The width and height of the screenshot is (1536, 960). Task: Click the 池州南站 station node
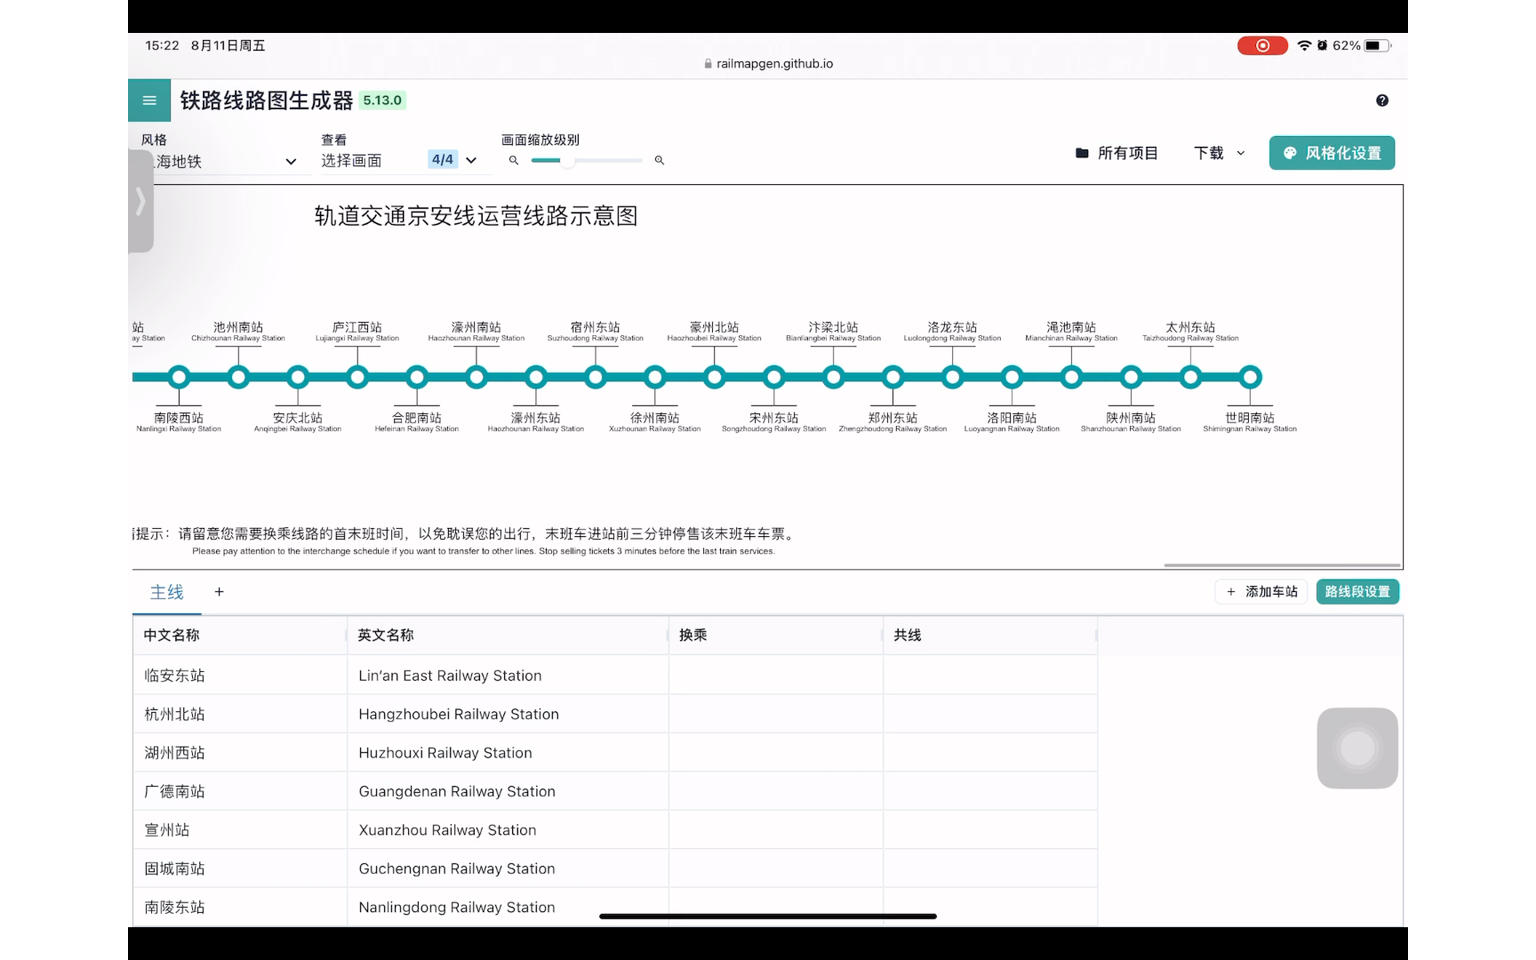(238, 377)
